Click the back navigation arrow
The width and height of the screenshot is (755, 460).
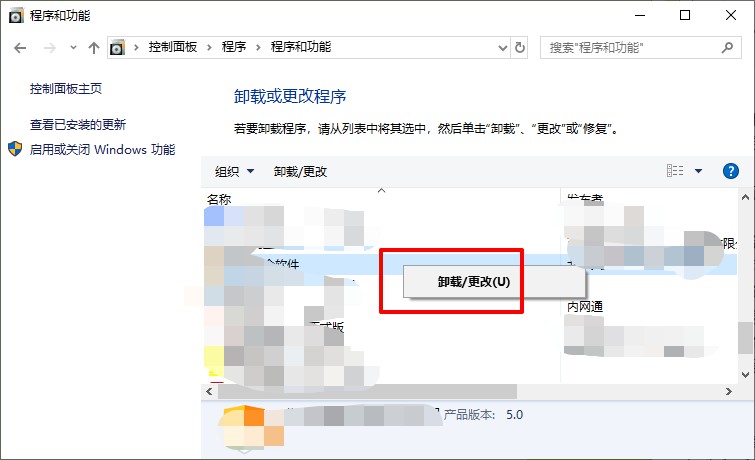(x=20, y=48)
